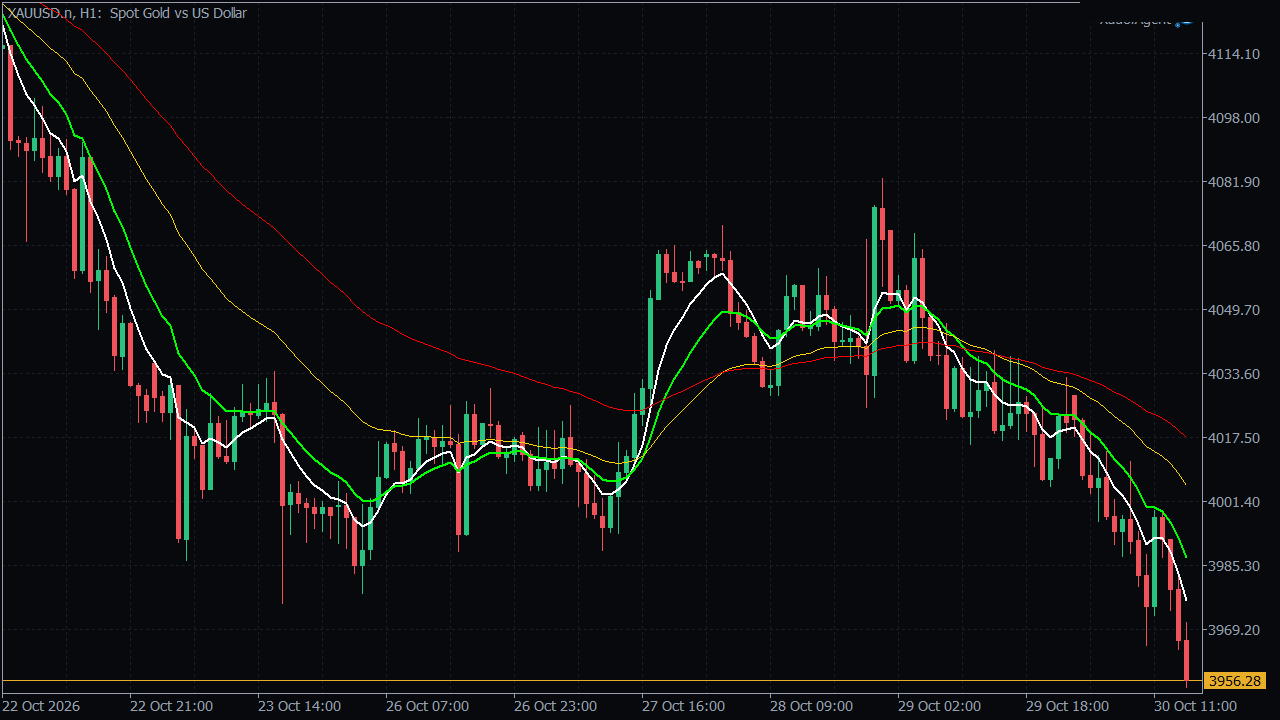Viewport: 1280px width, 720px height.
Task: Click the 3985.30 price axis value
Action: [1234, 566]
